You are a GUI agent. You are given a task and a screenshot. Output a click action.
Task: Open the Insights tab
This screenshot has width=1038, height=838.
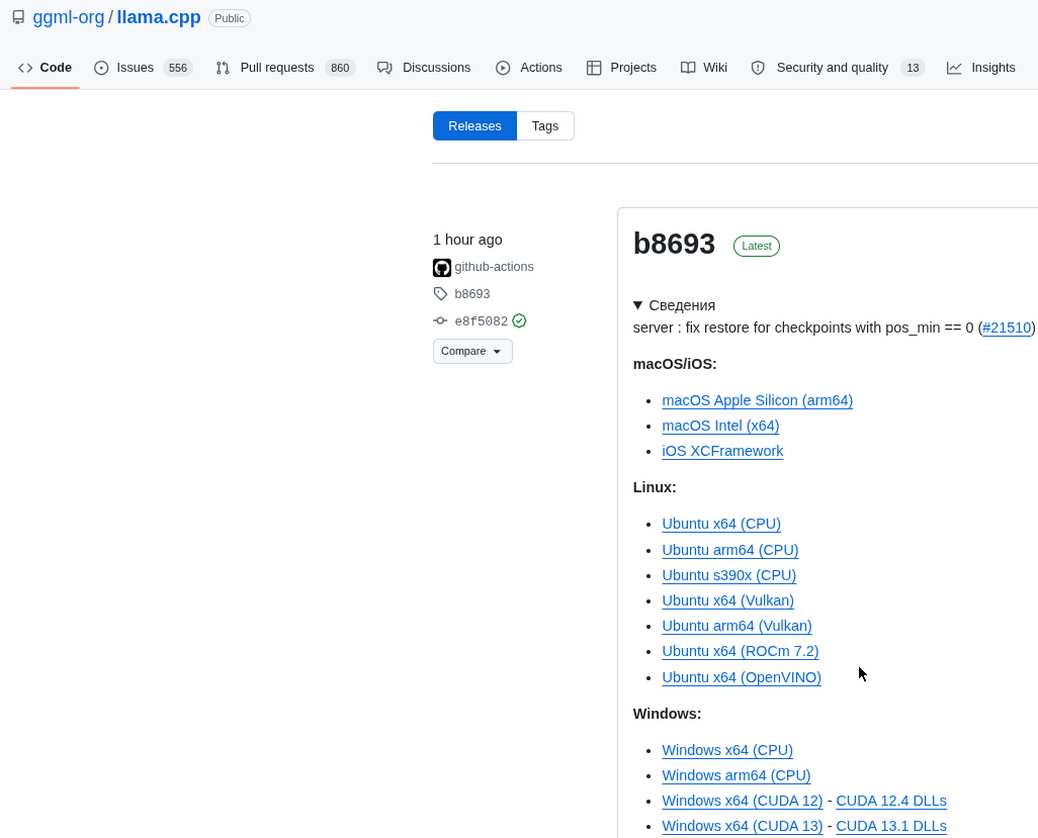[x=981, y=68]
